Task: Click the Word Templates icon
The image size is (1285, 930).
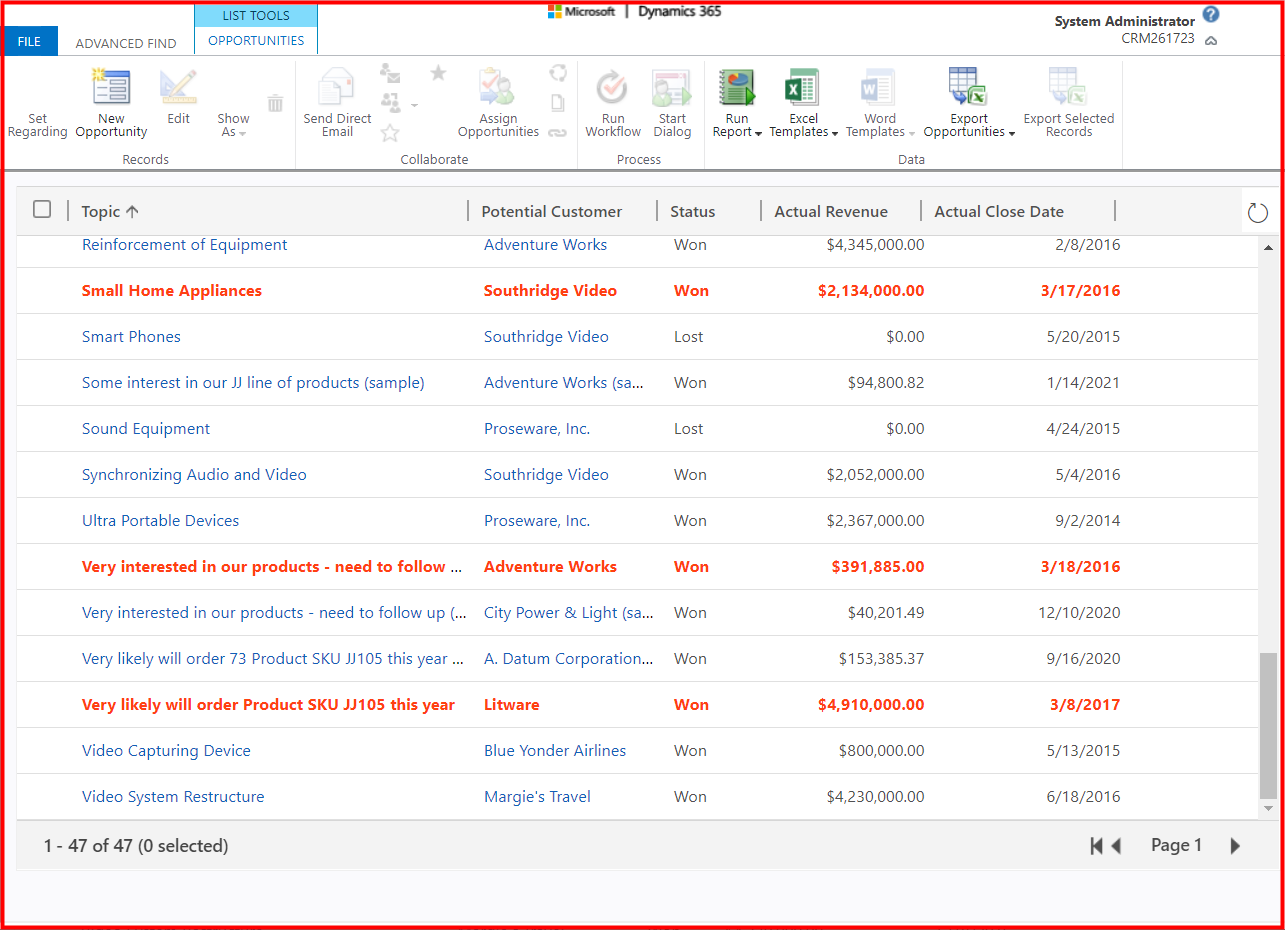Action: pos(880,87)
